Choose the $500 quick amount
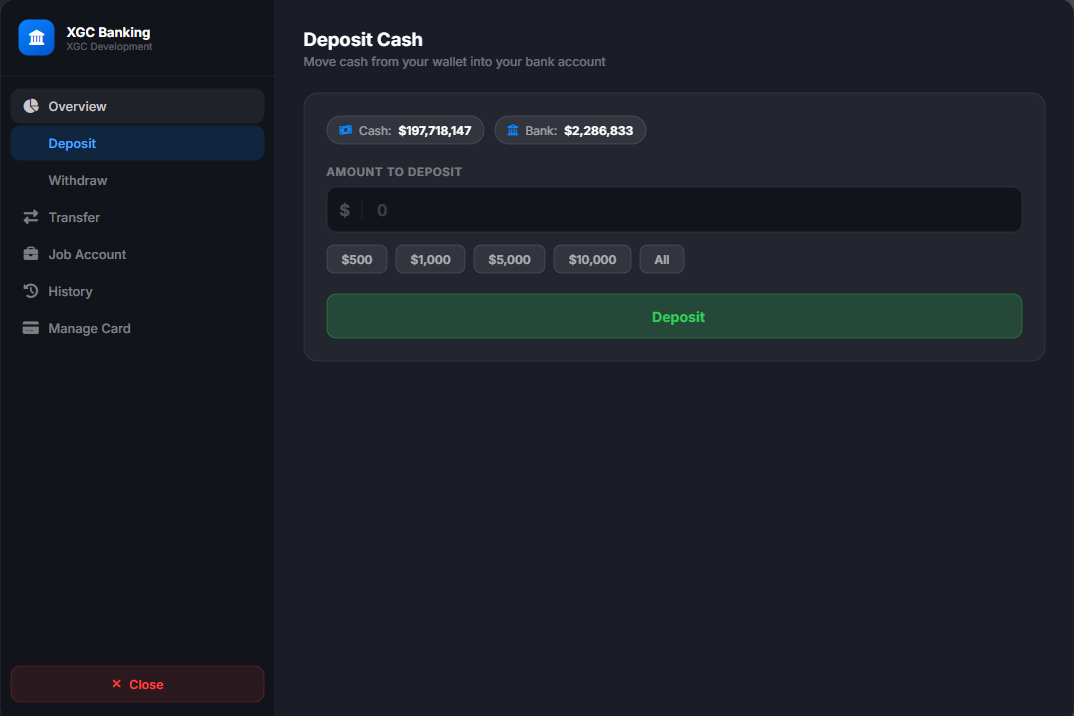 coord(357,260)
